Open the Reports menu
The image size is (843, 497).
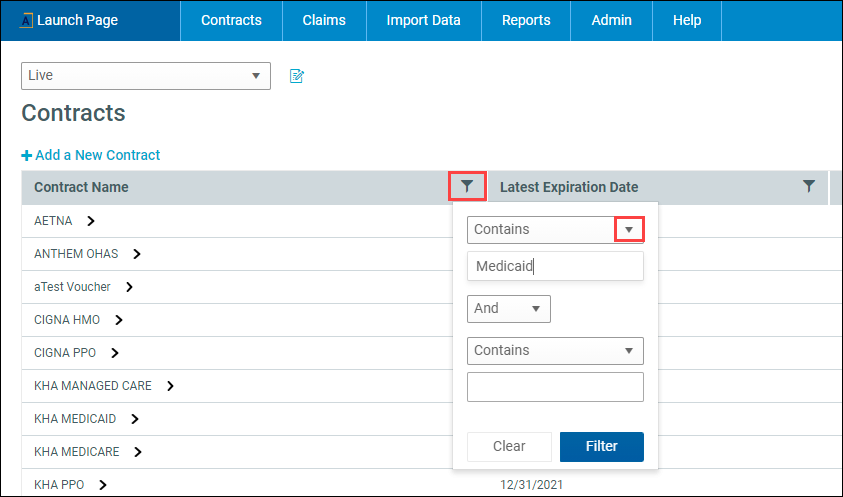[x=525, y=20]
